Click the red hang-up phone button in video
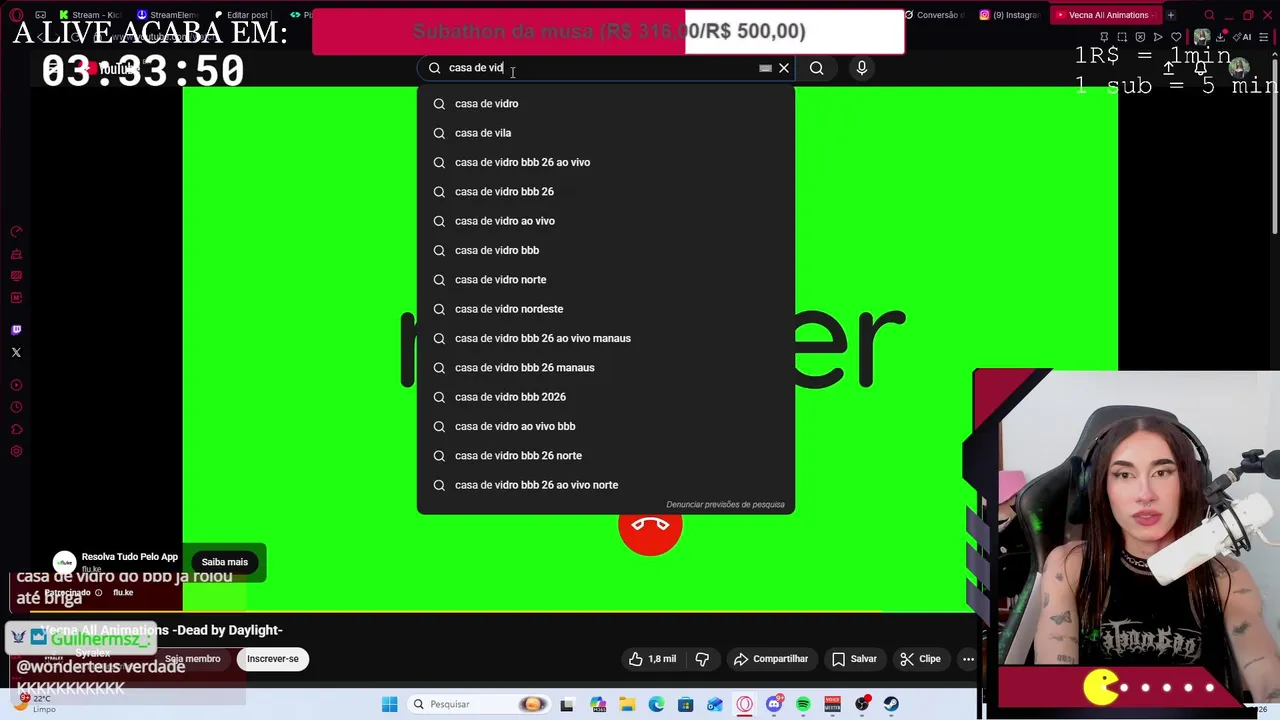1280x720 pixels. [x=650, y=525]
